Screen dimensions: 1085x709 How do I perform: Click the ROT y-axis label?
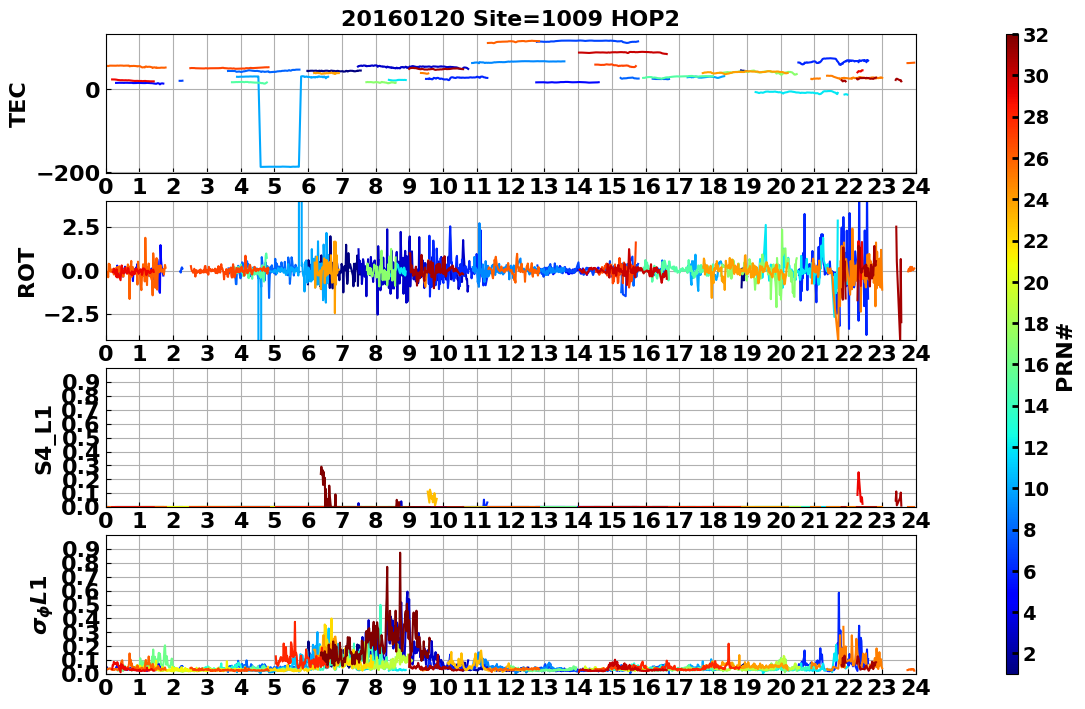(x=26, y=272)
